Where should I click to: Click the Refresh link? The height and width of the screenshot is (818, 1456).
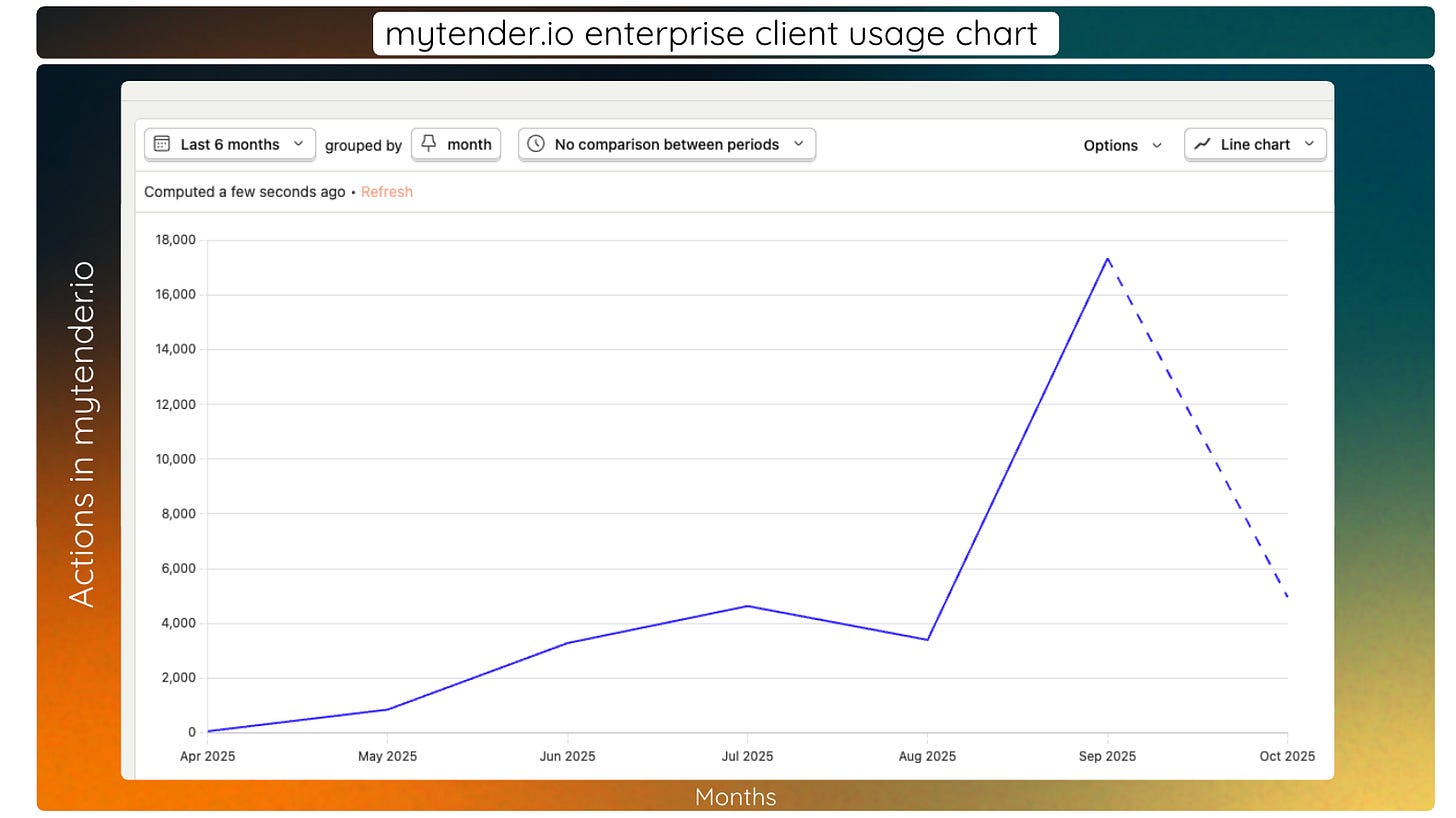point(387,192)
